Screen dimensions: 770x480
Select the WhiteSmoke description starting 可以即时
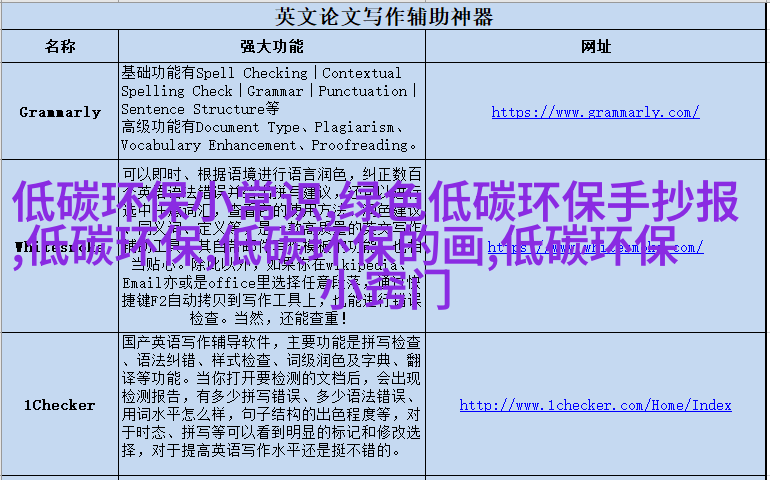point(272,246)
